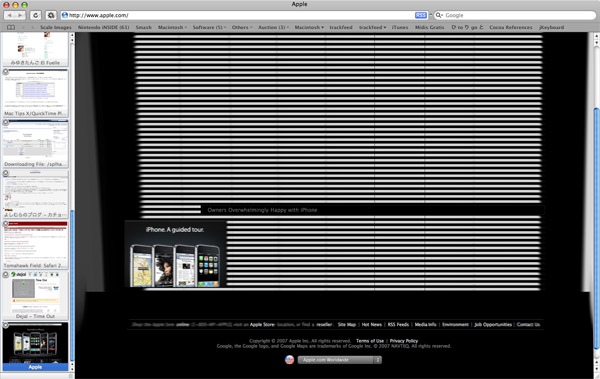The height and width of the screenshot is (379, 600).
Task: Open the iTunes bookmark in the bookmarks bar
Action: tap(400, 28)
